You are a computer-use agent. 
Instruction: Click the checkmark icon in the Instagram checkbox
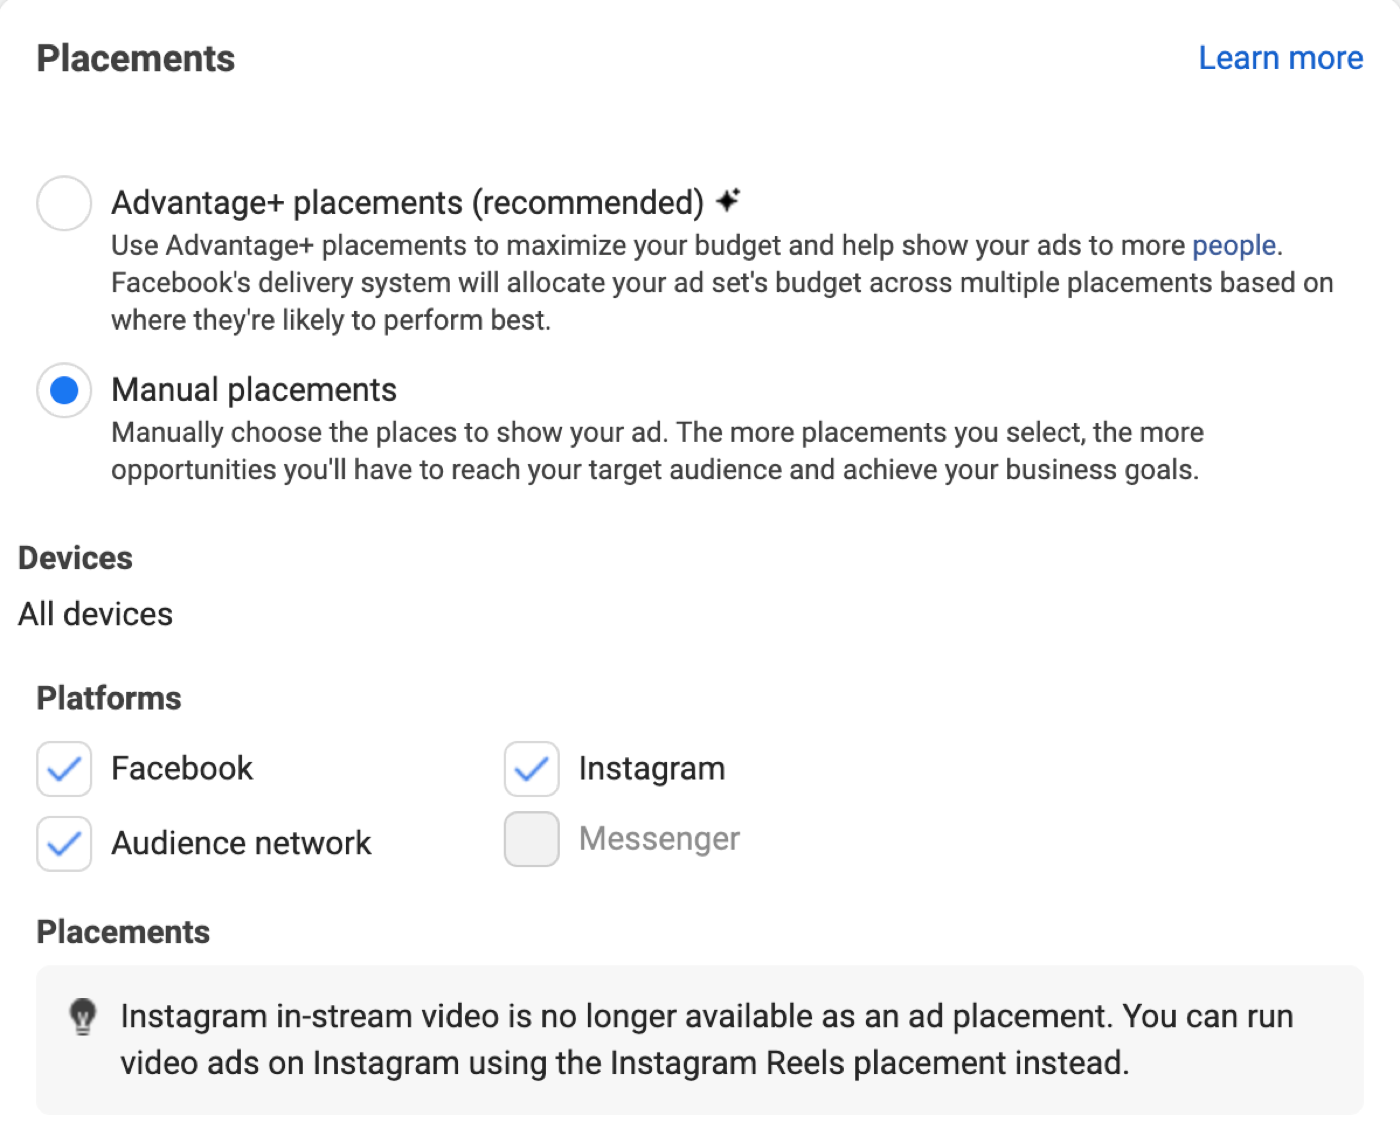pyautogui.click(x=530, y=769)
